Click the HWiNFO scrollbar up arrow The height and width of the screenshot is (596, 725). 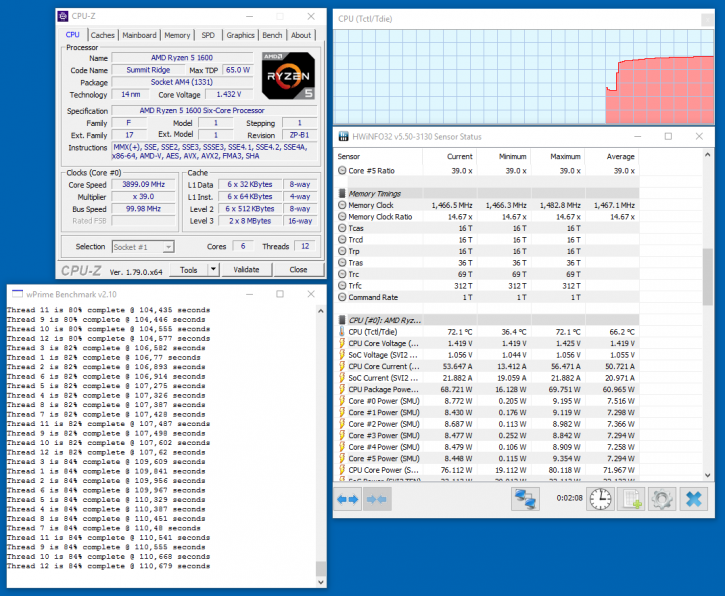click(707, 155)
